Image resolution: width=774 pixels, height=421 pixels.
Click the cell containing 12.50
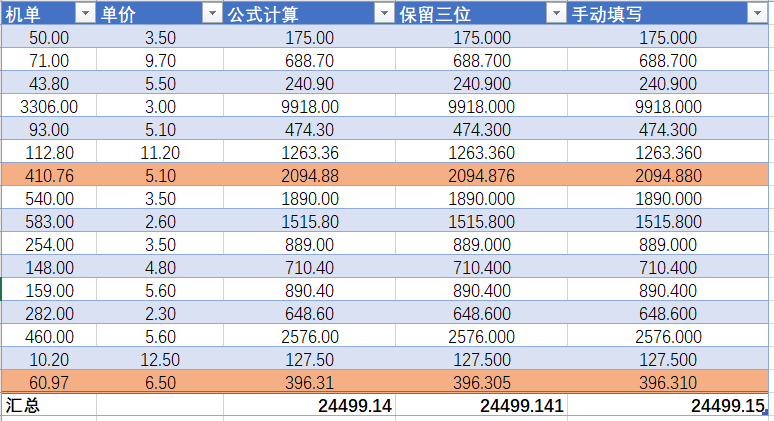(x=160, y=360)
